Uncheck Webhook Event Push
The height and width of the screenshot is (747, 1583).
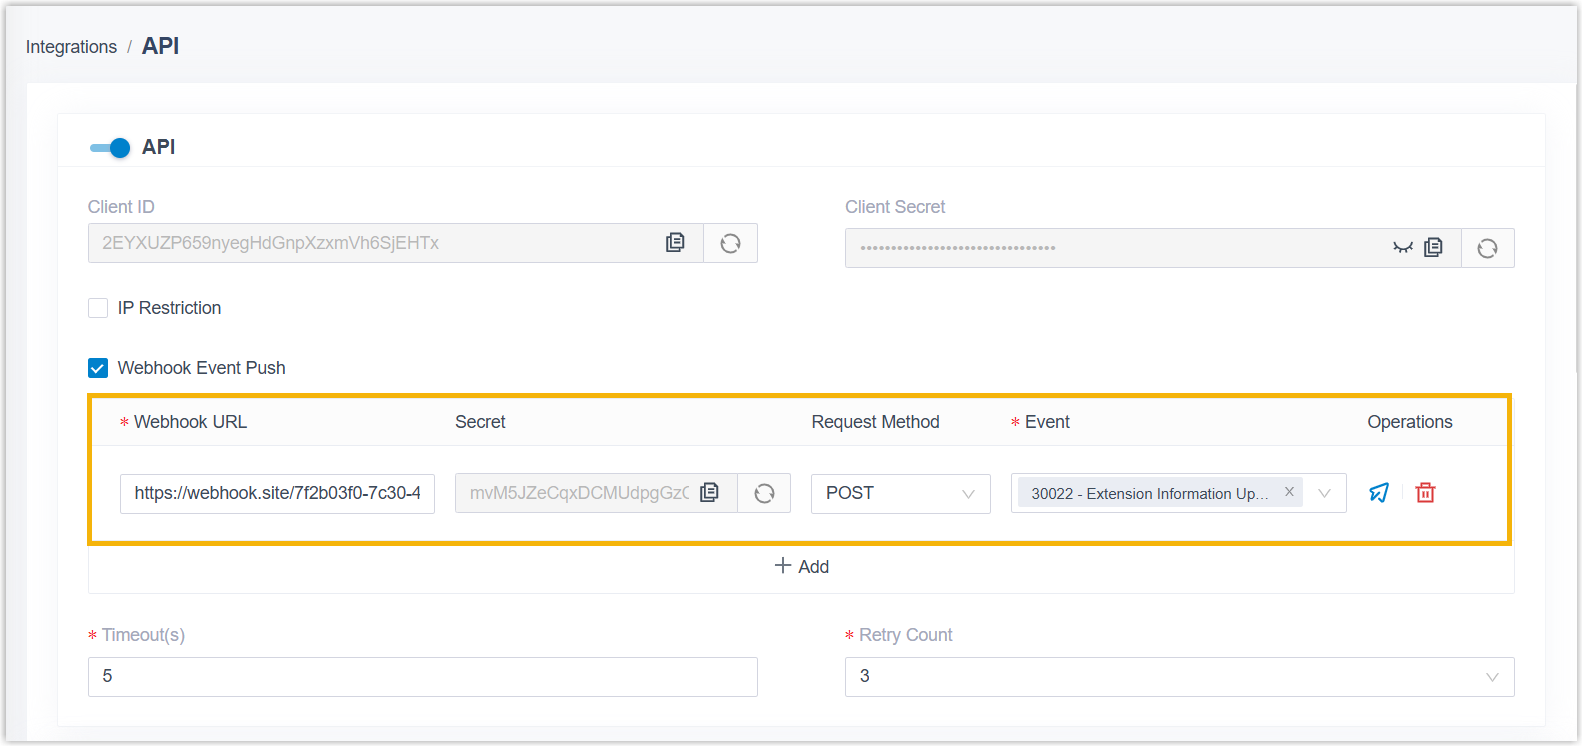tap(98, 368)
